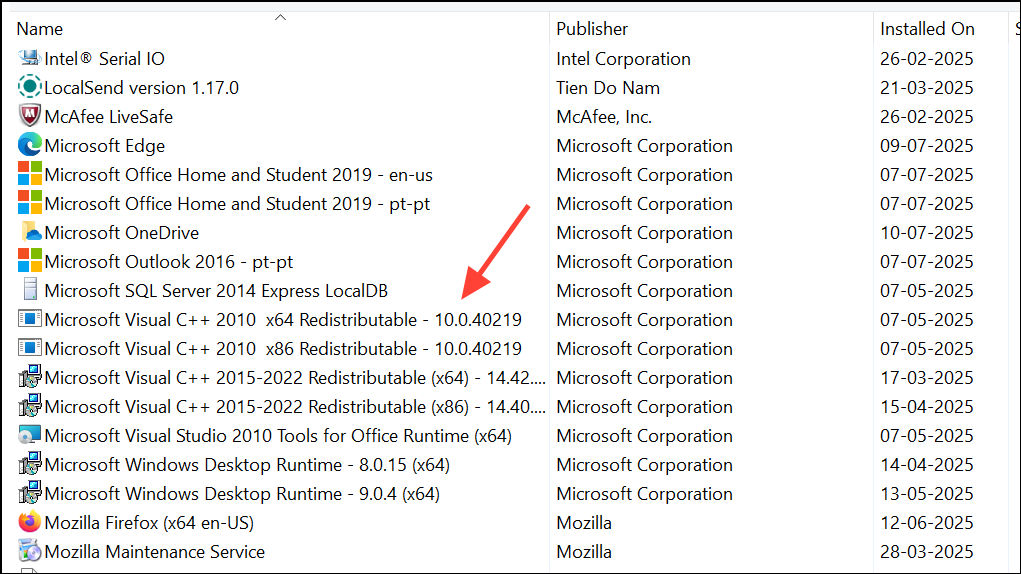Viewport: 1021px width, 574px height.
Task: Click the Microsoft OneDrive cloud icon
Action: click(x=30, y=232)
